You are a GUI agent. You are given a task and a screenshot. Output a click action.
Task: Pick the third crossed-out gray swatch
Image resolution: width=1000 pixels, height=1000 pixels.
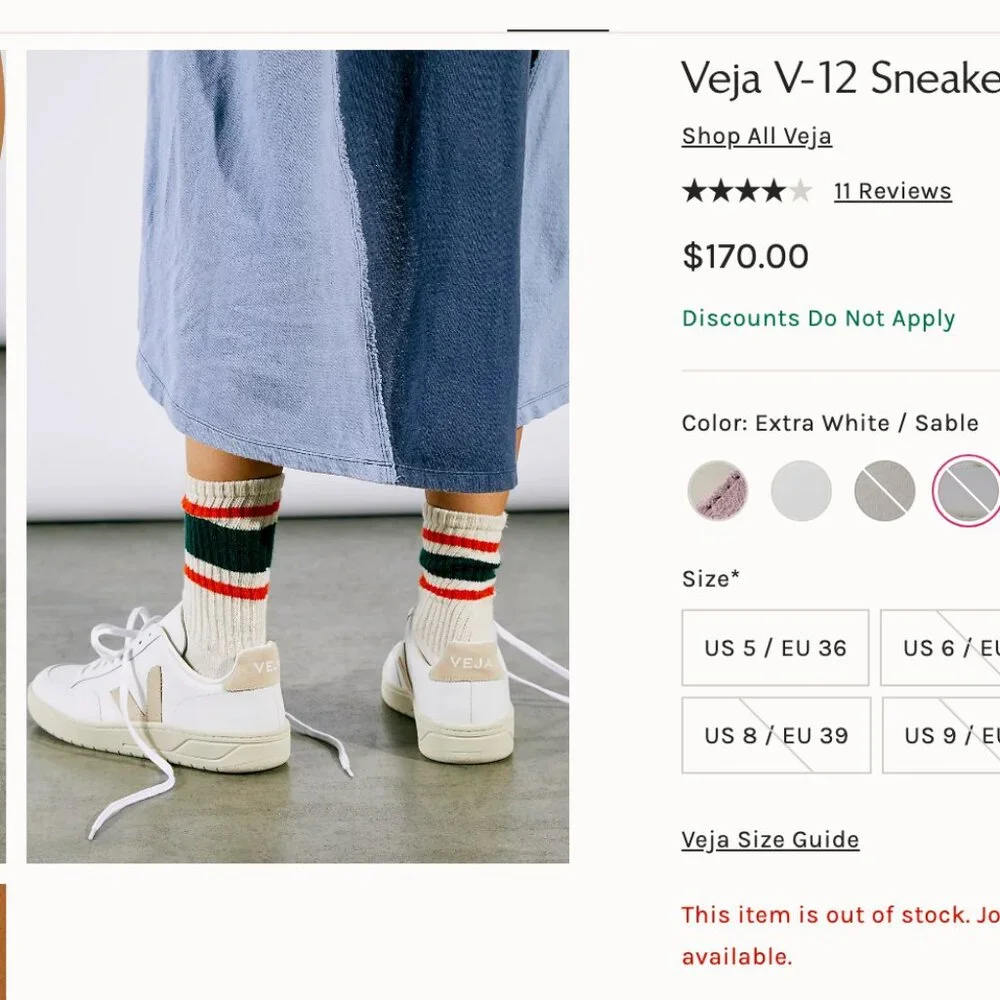pyautogui.click(x=884, y=490)
